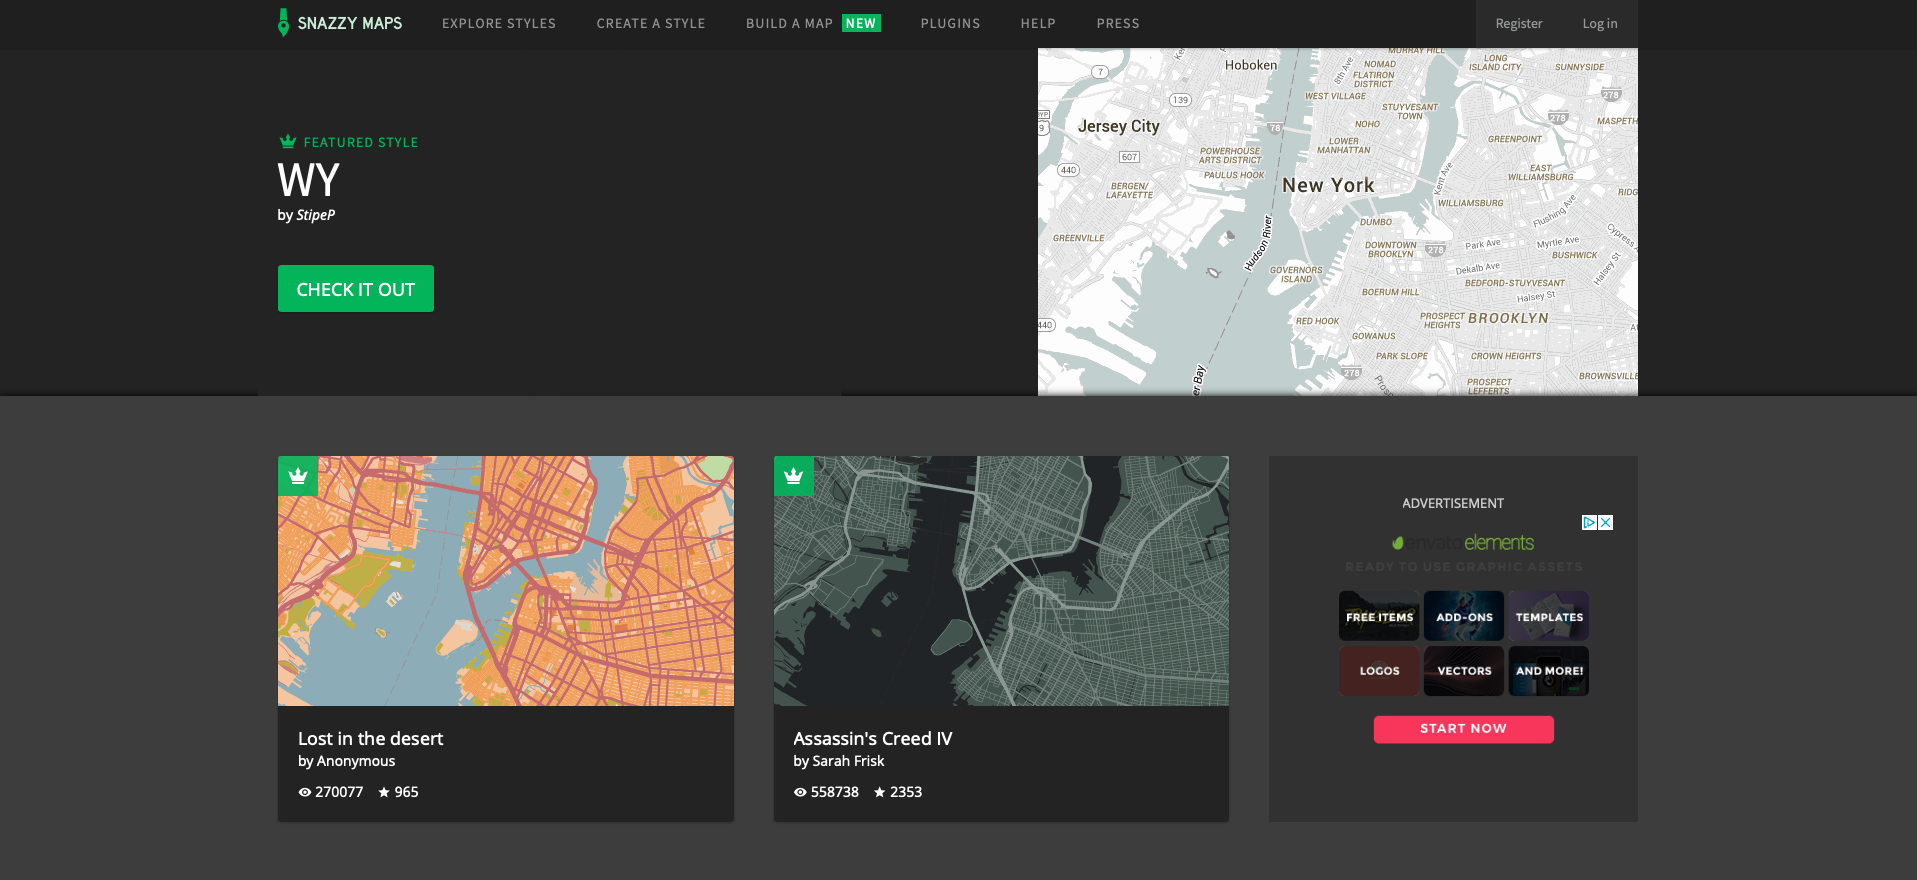
Task: Click the 'BROOKLYN' label on the map
Action: [x=1508, y=318]
